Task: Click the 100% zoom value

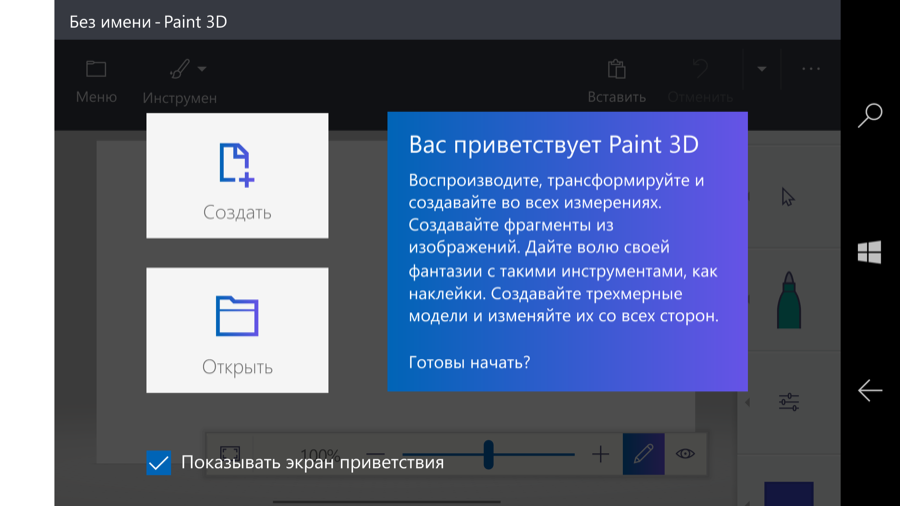Action: click(x=320, y=455)
